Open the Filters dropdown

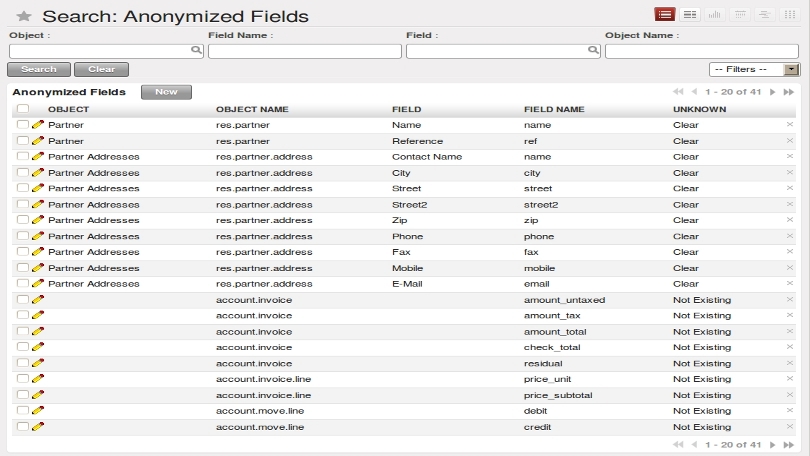[x=754, y=69]
